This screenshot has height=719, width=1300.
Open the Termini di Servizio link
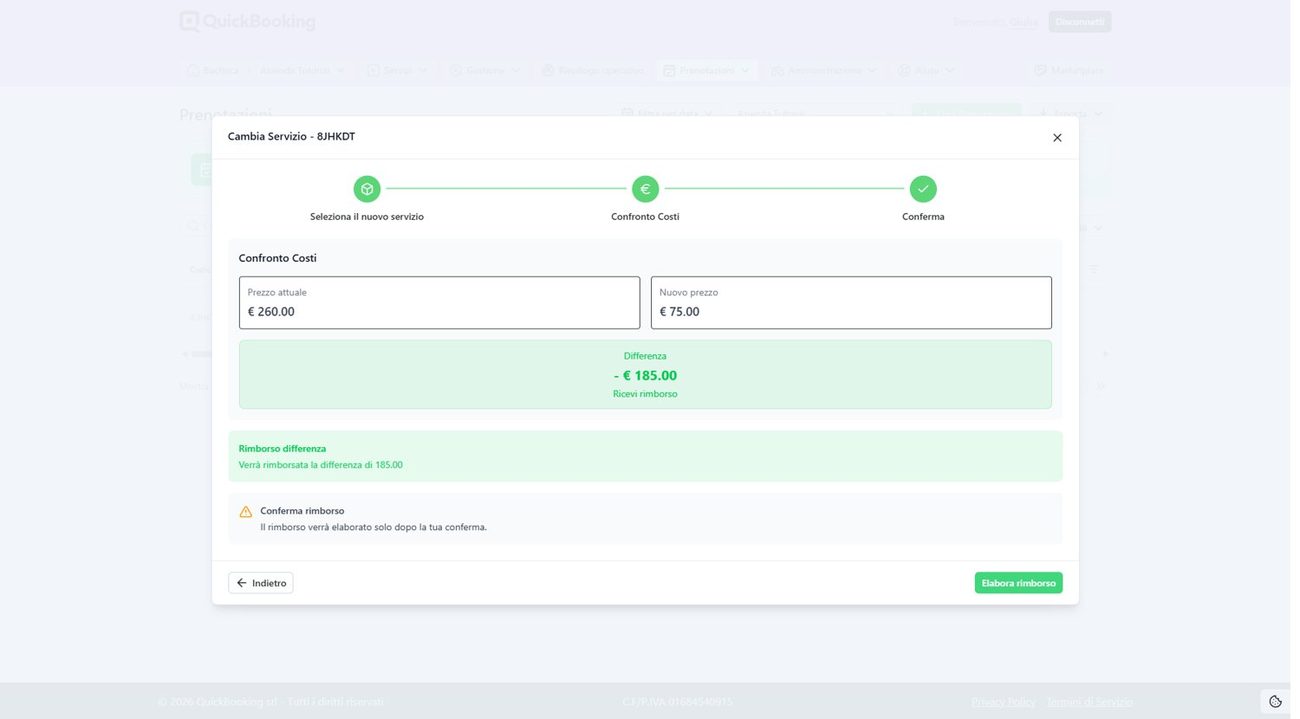(1090, 702)
